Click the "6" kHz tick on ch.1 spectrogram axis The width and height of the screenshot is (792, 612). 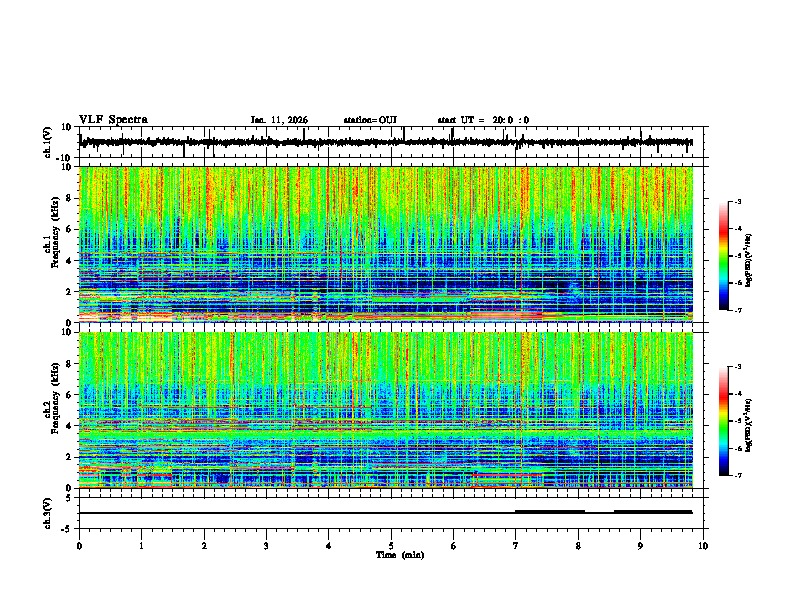(x=69, y=229)
